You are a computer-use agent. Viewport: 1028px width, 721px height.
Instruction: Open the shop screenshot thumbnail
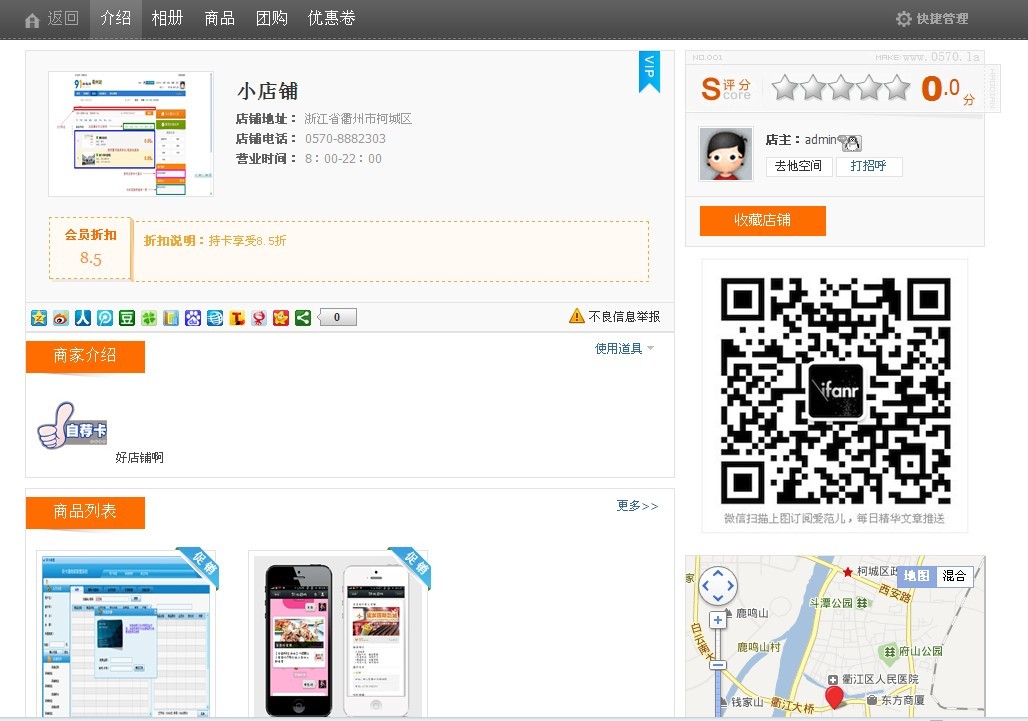point(131,134)
